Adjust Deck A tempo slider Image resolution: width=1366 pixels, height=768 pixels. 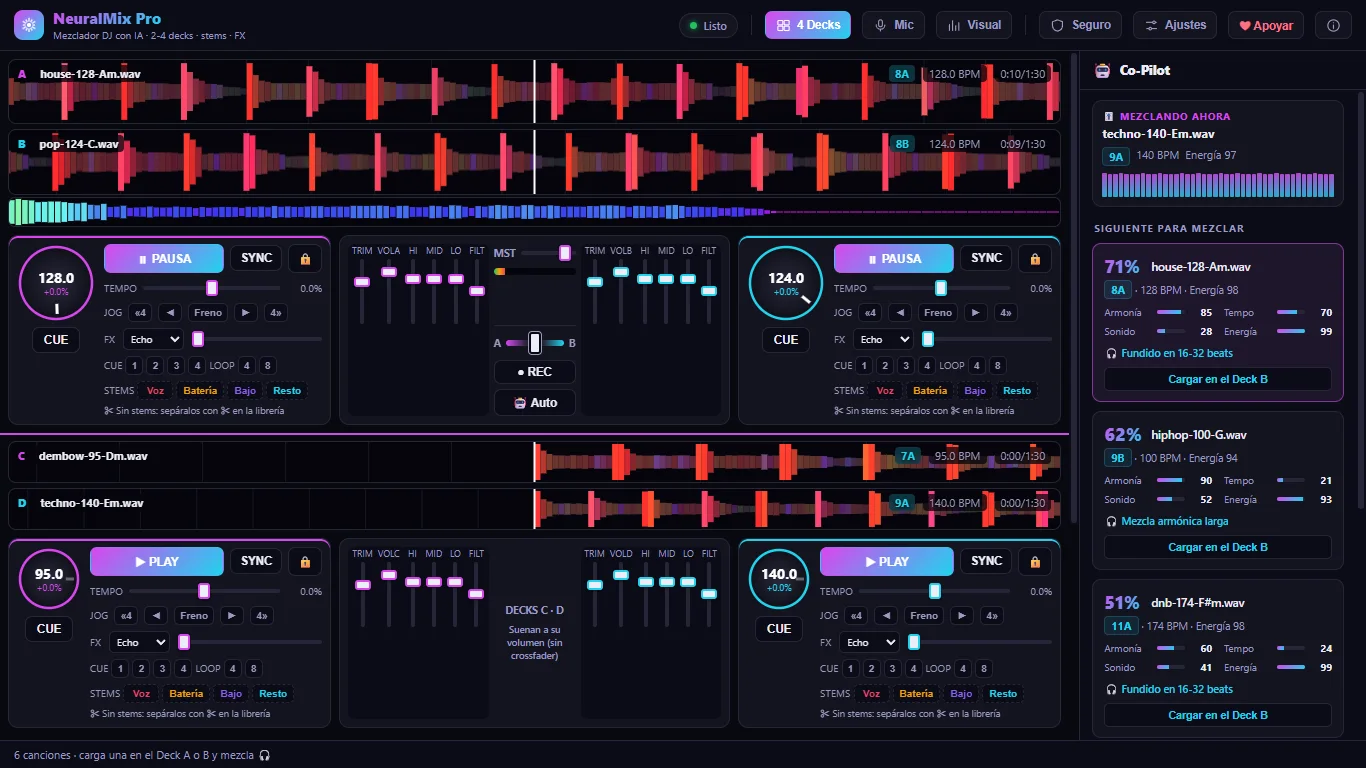[211, 288]
